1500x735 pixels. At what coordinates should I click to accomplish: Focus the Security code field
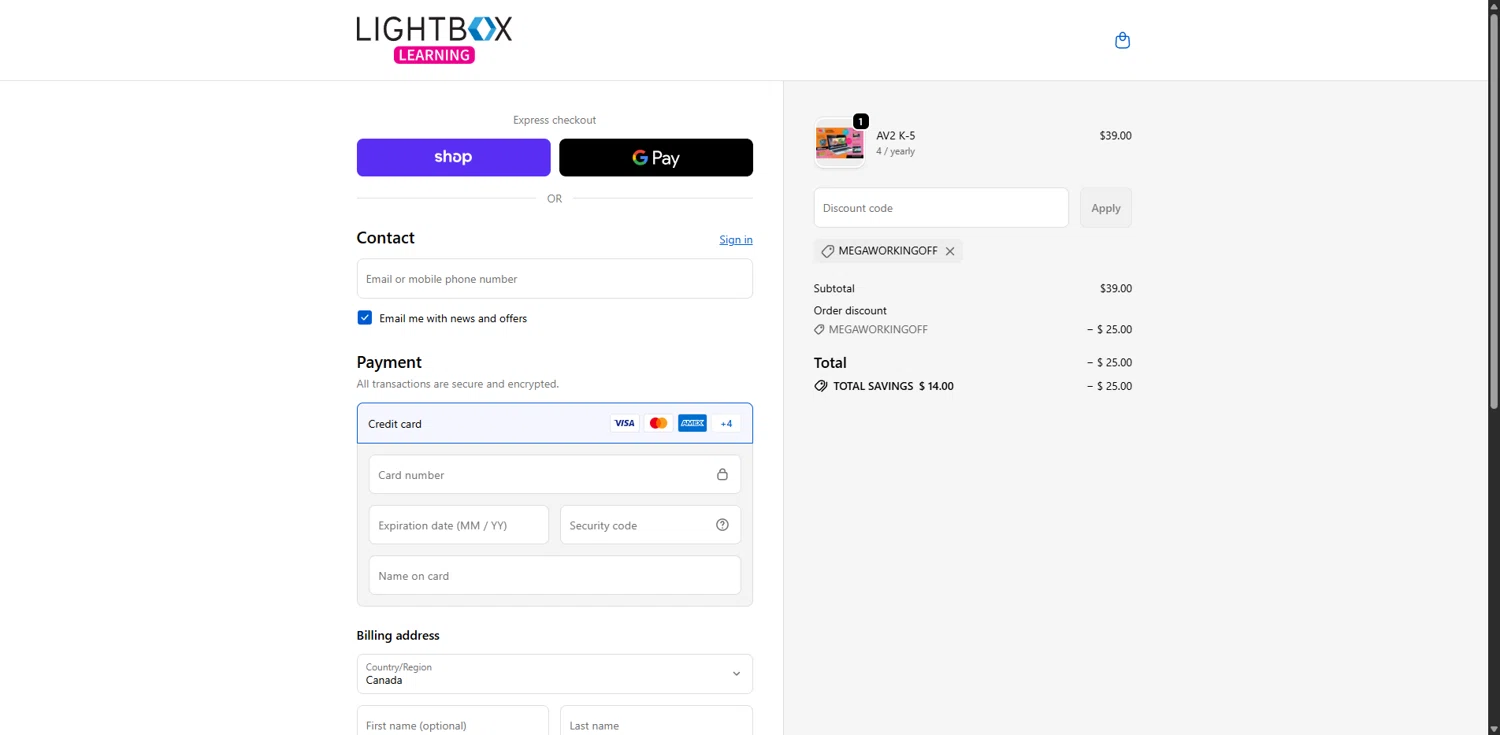[650, 525]
